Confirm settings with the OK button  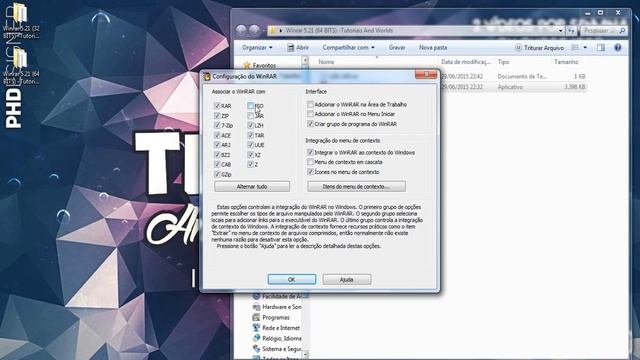tap(292, 280)
